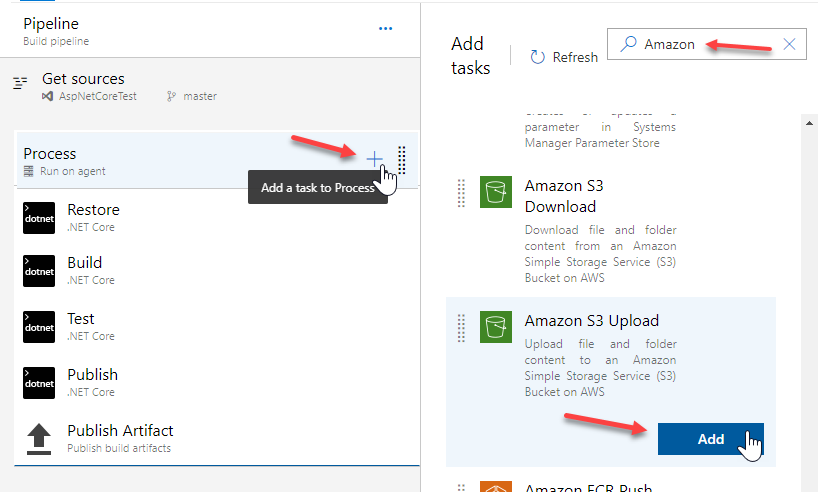Open the AspNetCoreTest repository label
This screenshot has width=822, height=492.
click(98, 96)
